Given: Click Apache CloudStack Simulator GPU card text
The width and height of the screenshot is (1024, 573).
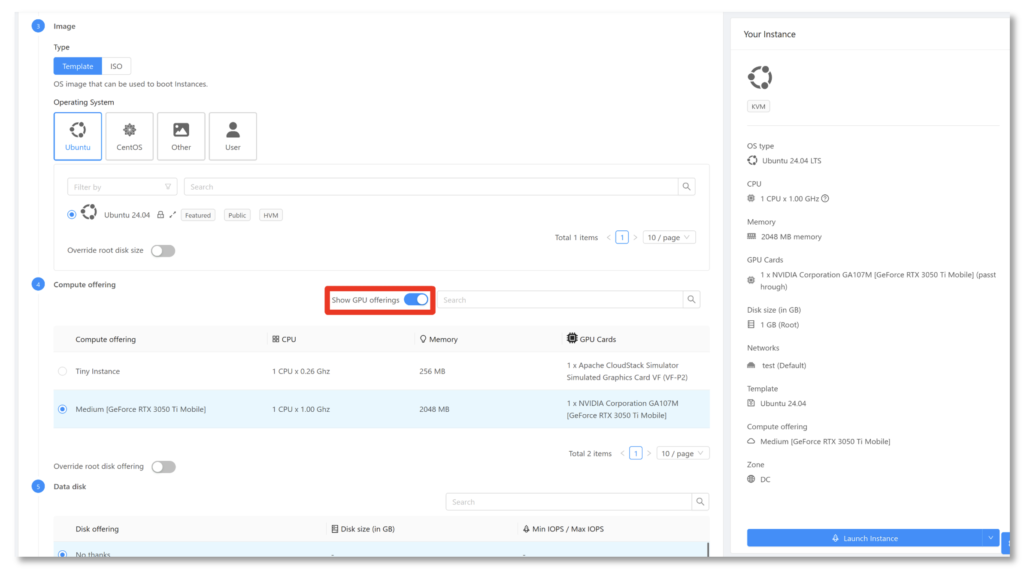Looking at the screenshot, I should tap(627, 371).
